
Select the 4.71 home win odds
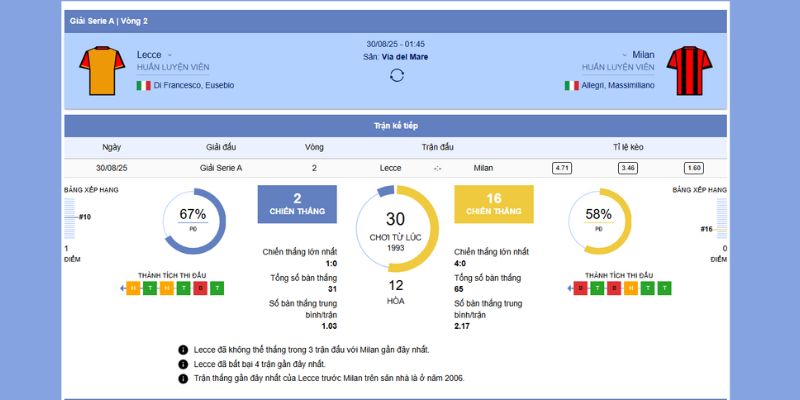click(x=562, y=168)
